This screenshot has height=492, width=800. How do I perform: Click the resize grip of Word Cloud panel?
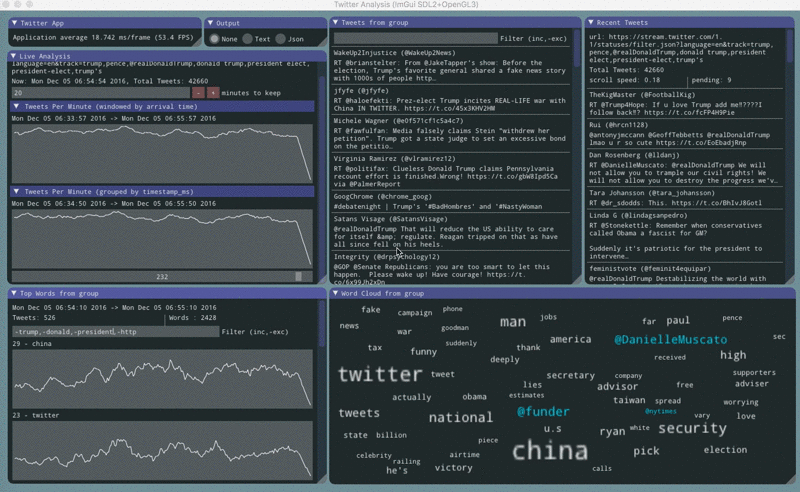791,479
